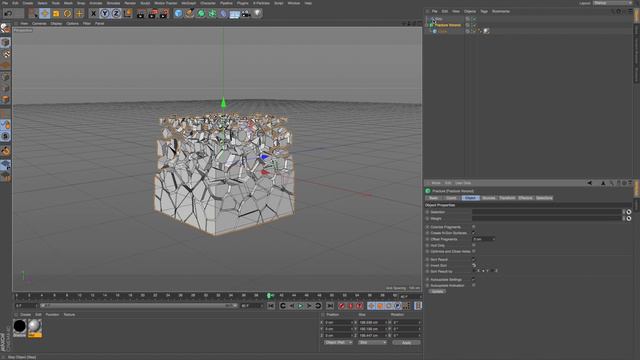This screenshot has width=640, height=360.
Task: Activate the Rotate tool
Action: [67, 13]
